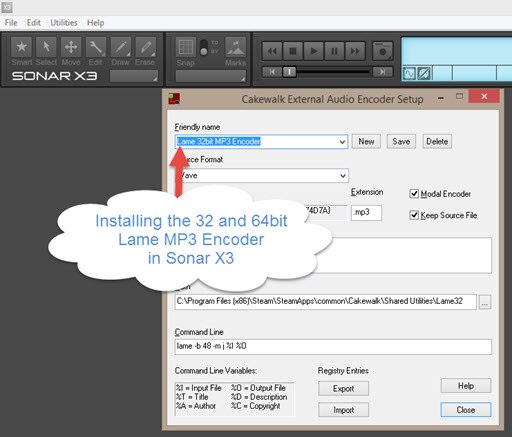Viewport: 512px width, 437px height.
Task: Click the Export registry button
Action: tap(343, 388)
